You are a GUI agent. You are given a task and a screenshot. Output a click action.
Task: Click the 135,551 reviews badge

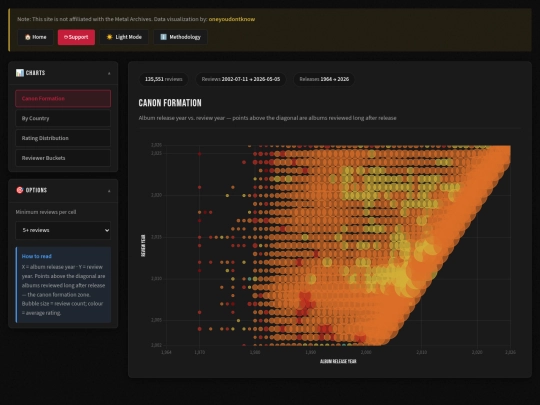164,79
